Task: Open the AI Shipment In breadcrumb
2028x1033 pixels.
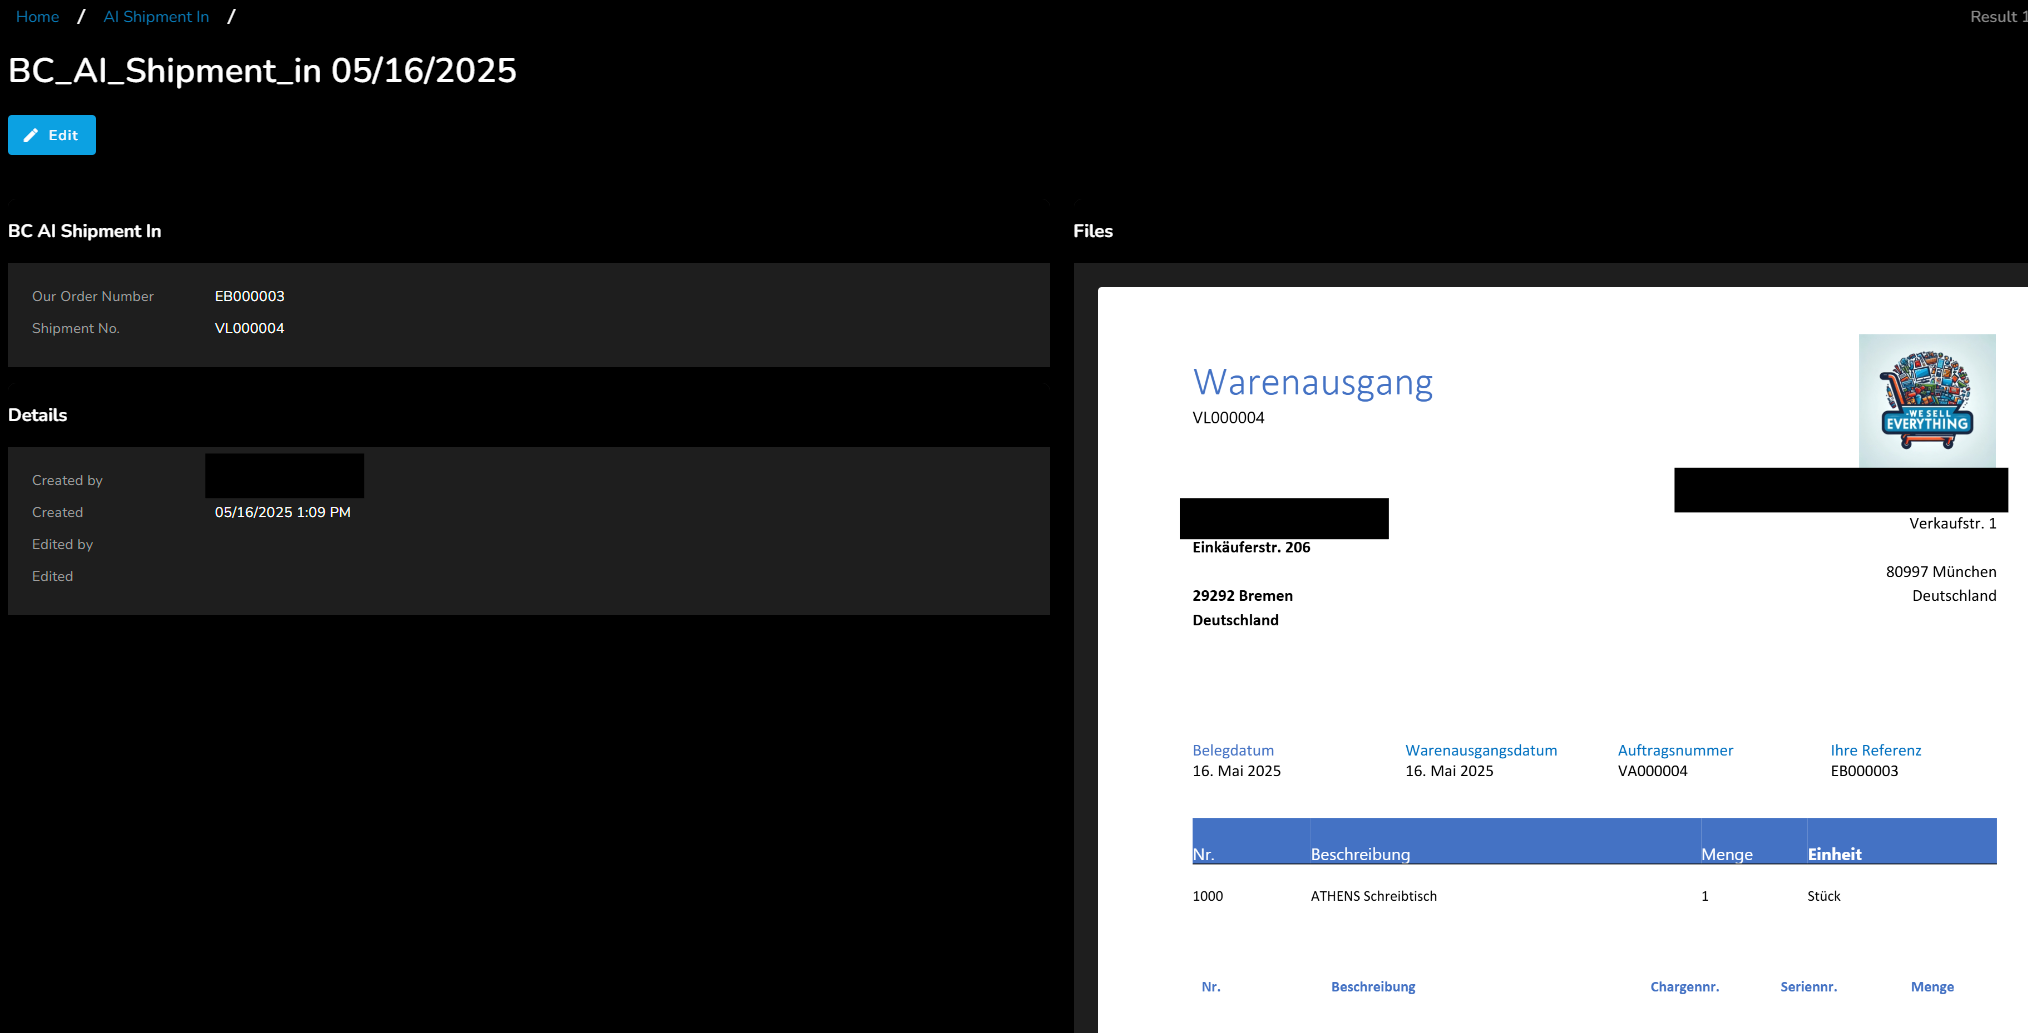Action: (x=156, y=17)
